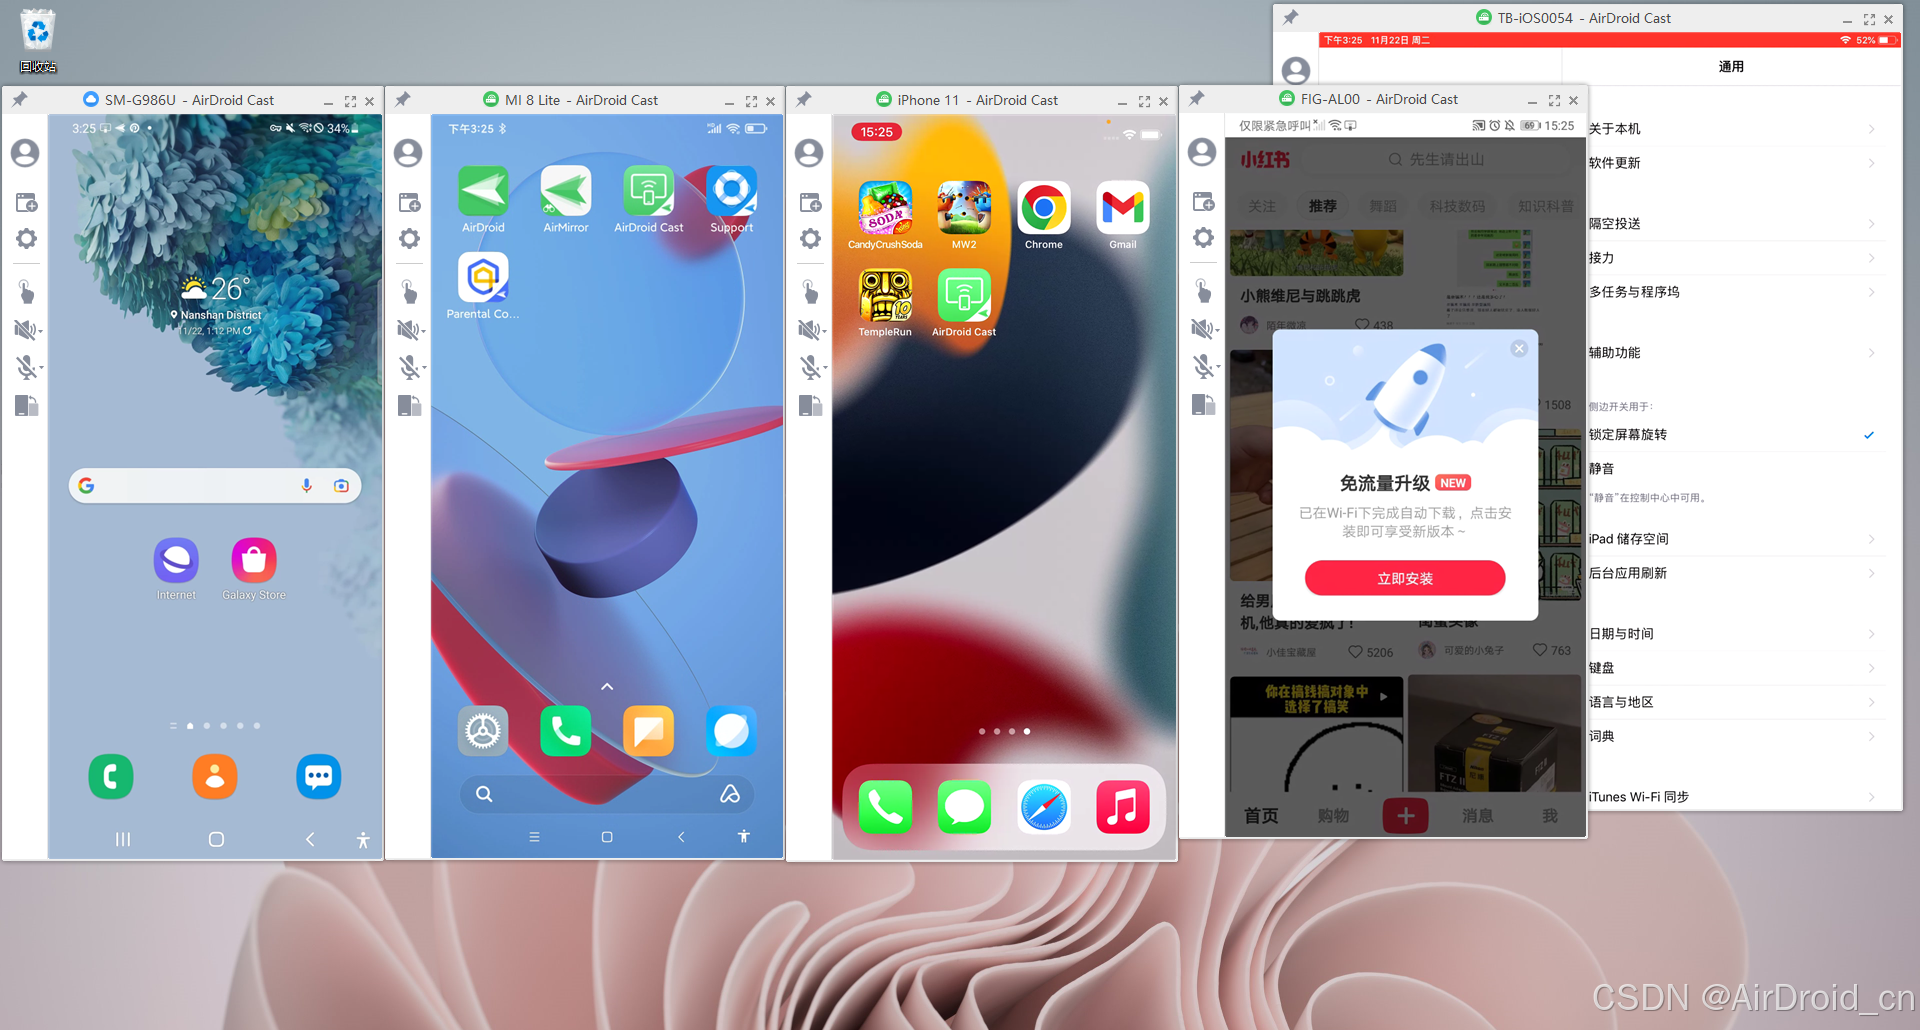Image resolution: width=1920 pixels, height=1030 pixels.
Task: Mute speaker in MI 8 Lite cast sidebar
Action: 409,330
